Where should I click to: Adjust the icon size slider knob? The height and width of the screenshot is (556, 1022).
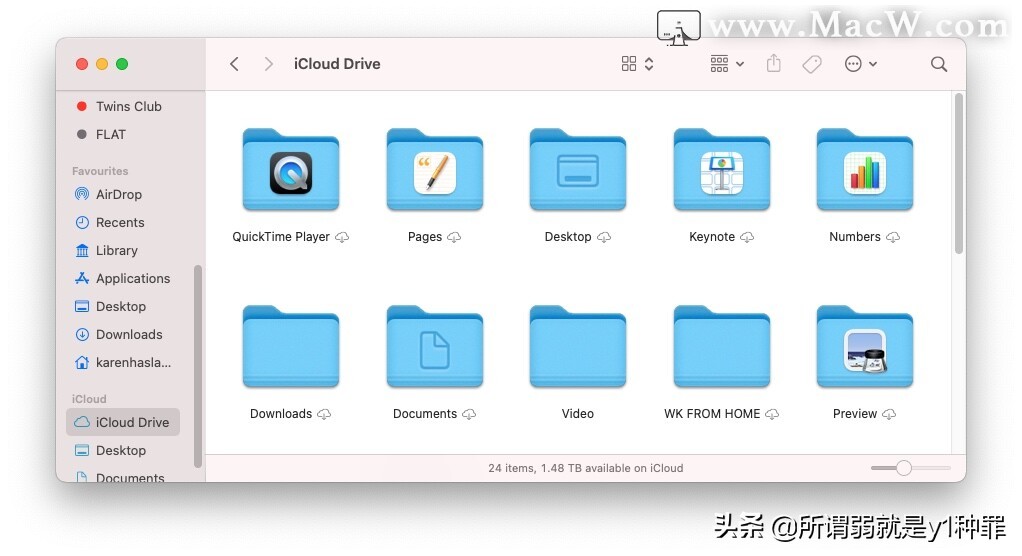point(903,468)
